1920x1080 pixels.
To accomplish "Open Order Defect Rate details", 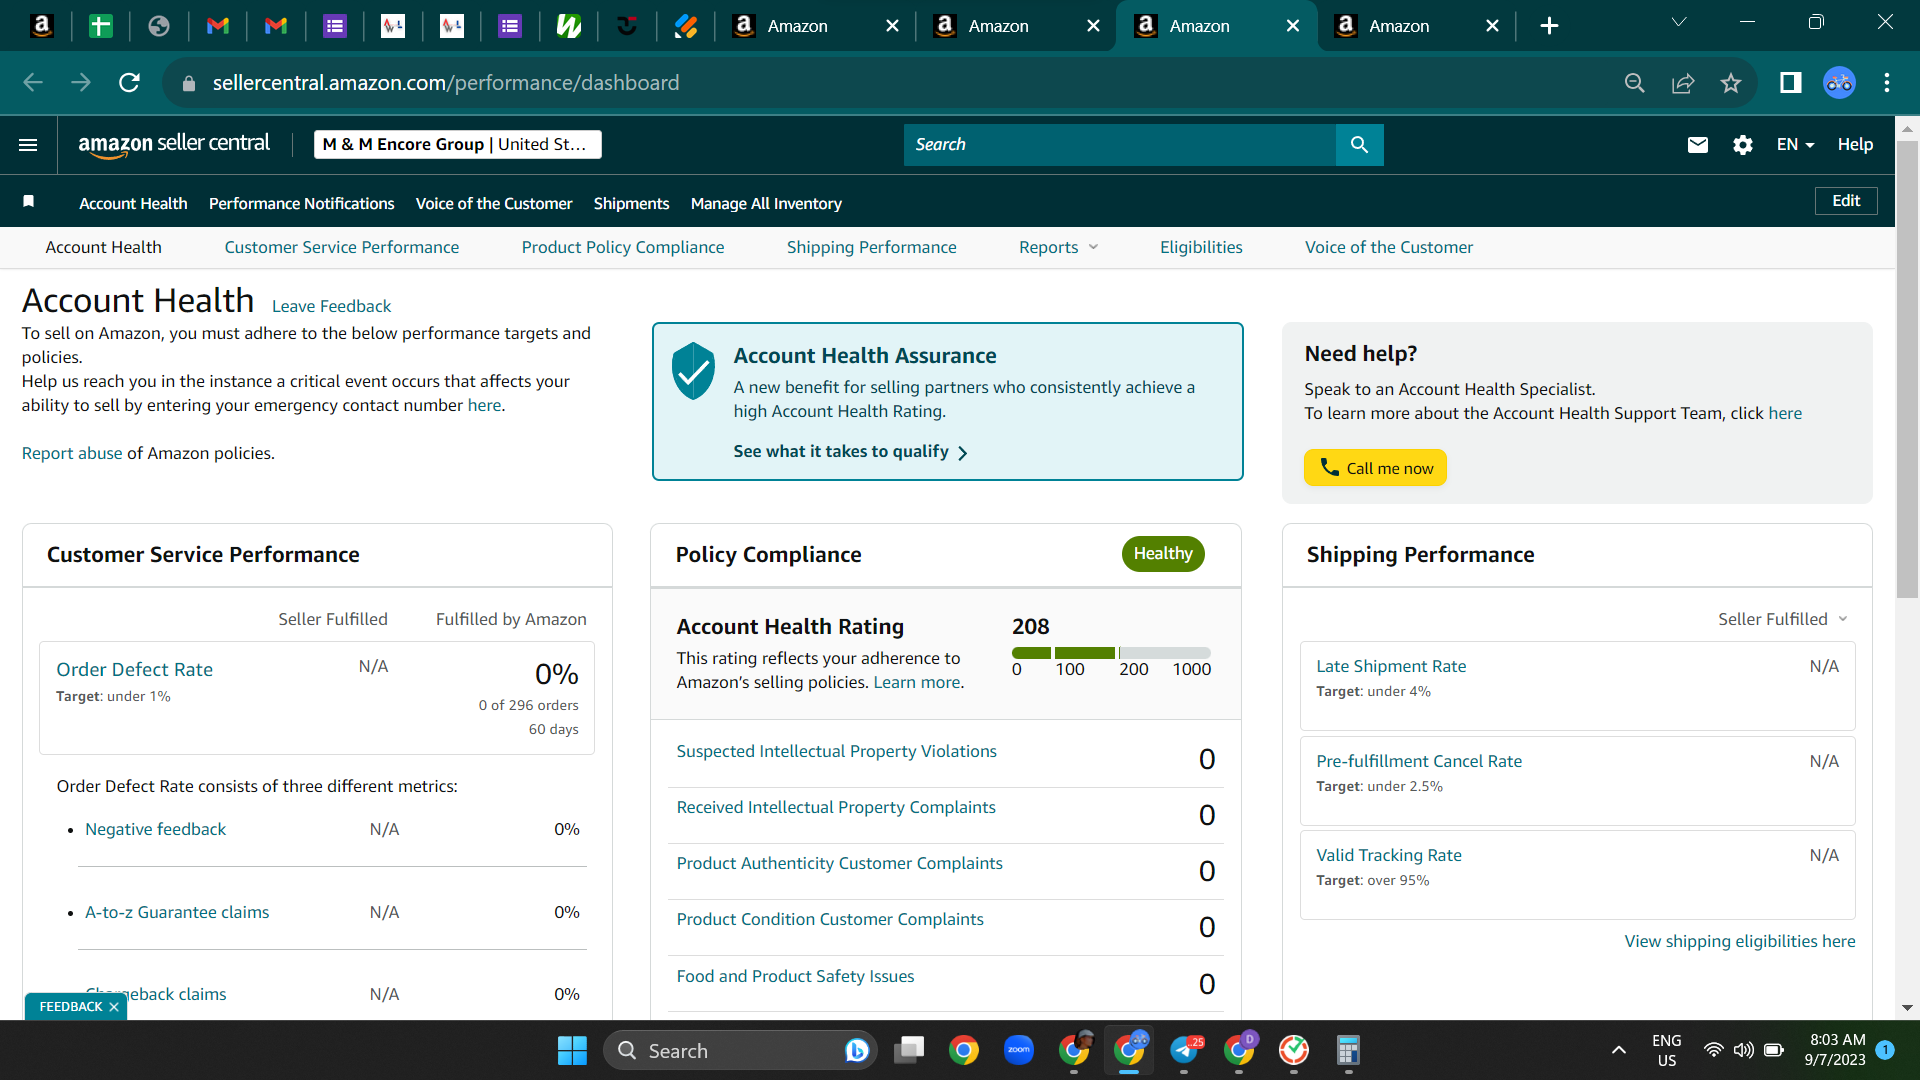I will 134,669.
